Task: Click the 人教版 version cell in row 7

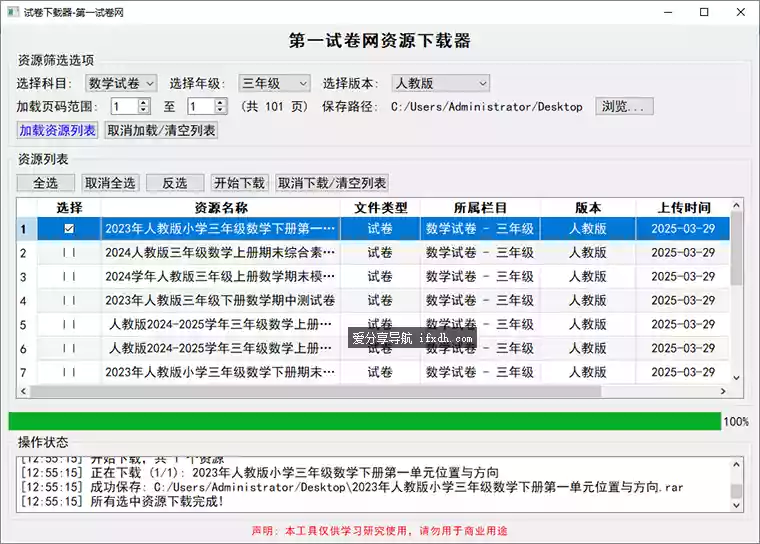Action: [588, 372]
